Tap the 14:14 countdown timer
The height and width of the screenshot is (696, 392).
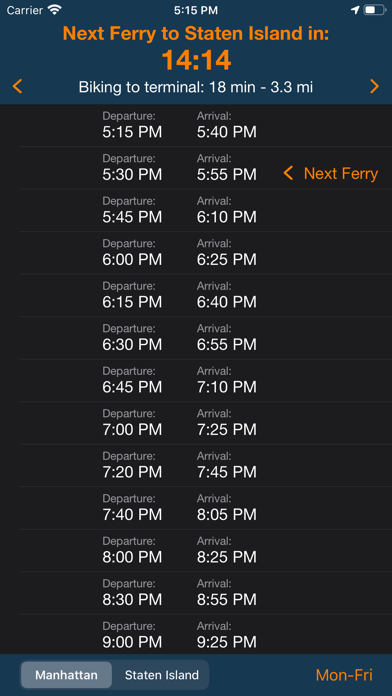coord(196,60)
